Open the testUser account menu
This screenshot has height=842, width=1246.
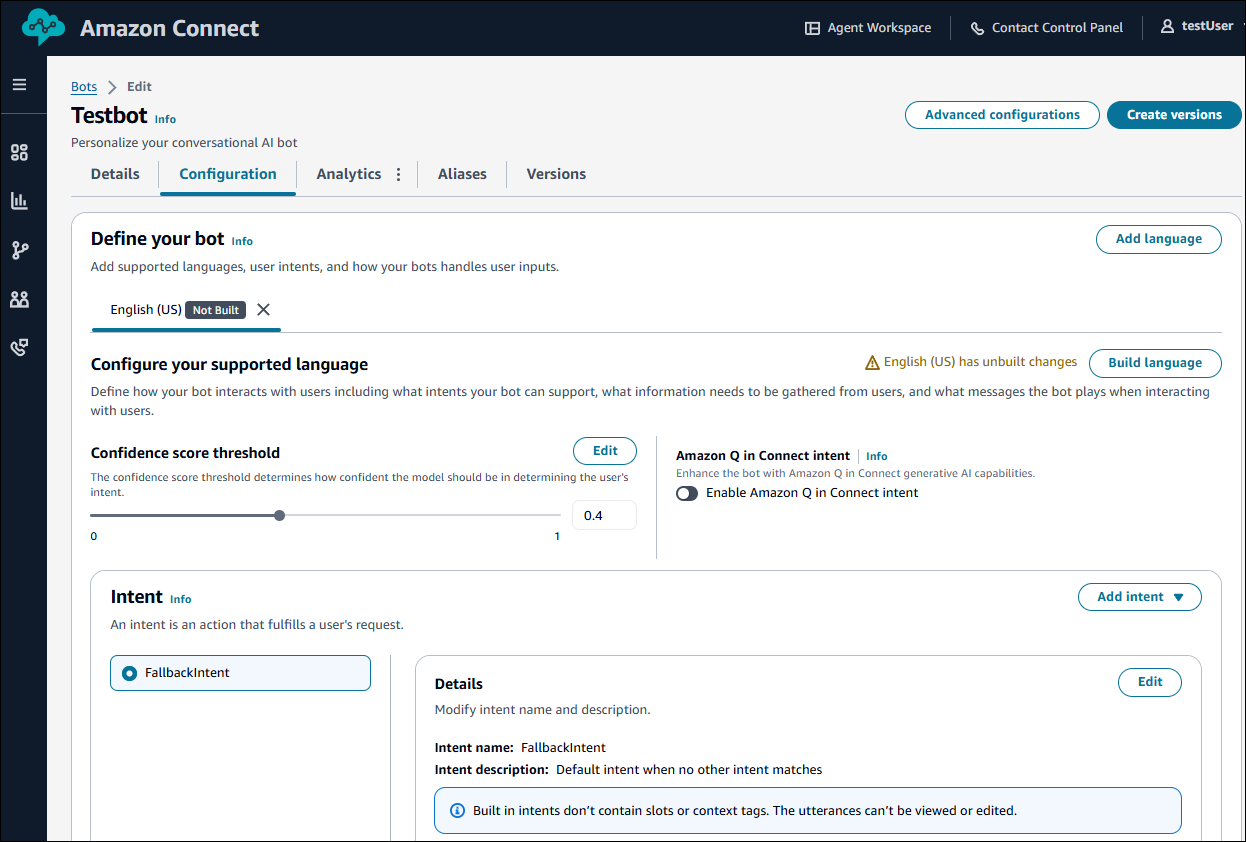1197,27
